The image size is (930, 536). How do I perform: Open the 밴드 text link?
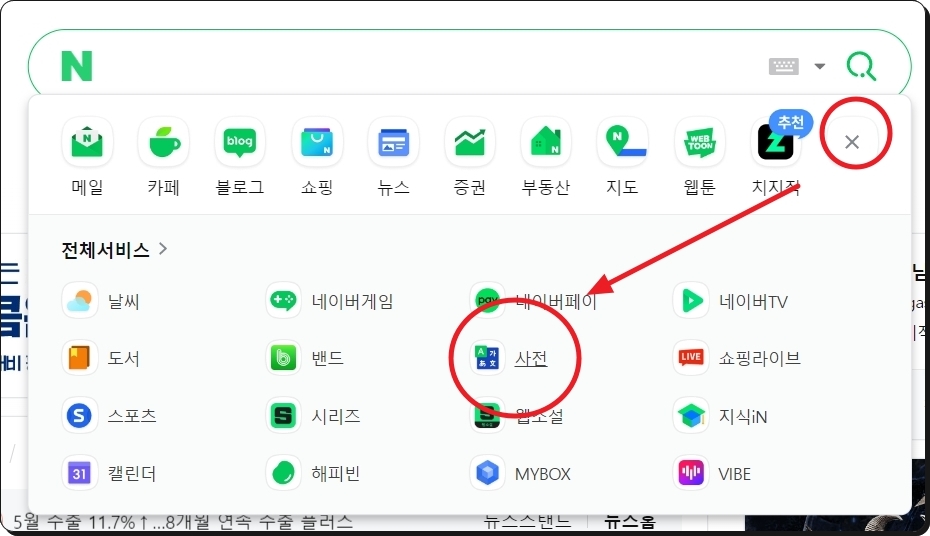(x=327, y=358)
